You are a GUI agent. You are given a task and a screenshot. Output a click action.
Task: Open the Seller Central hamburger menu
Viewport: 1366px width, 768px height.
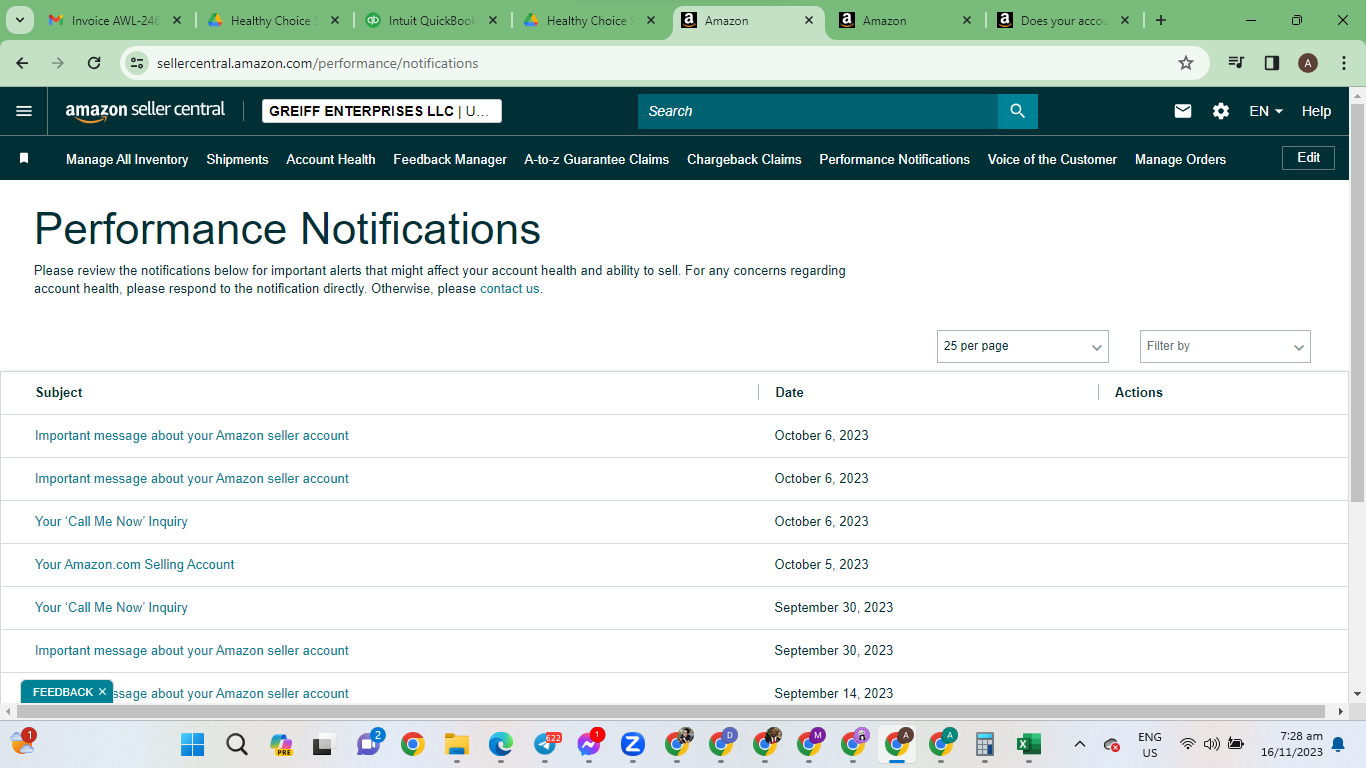[x=24, y=111]
